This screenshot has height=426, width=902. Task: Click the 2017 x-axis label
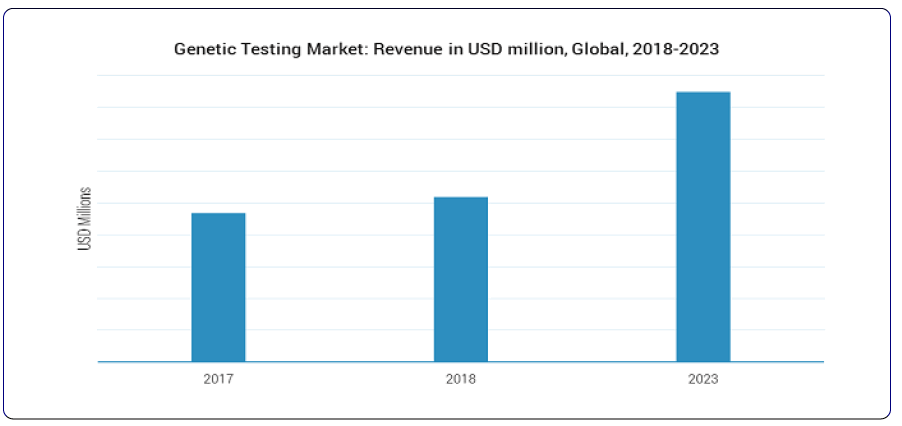pos(218,380)
